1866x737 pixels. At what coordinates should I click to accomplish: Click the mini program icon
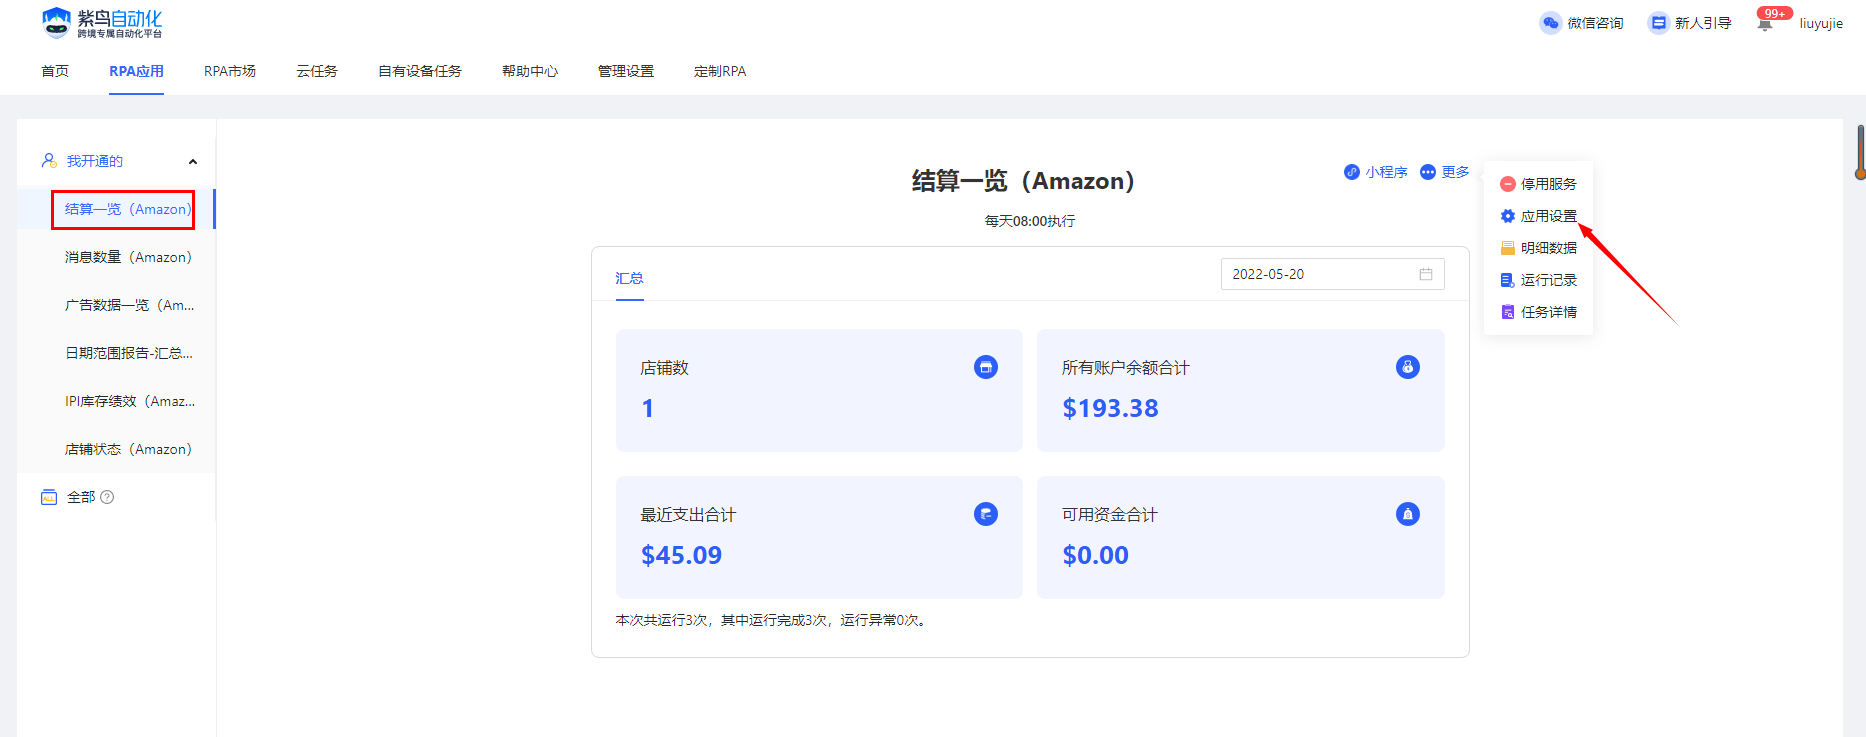click(1352, 172)
